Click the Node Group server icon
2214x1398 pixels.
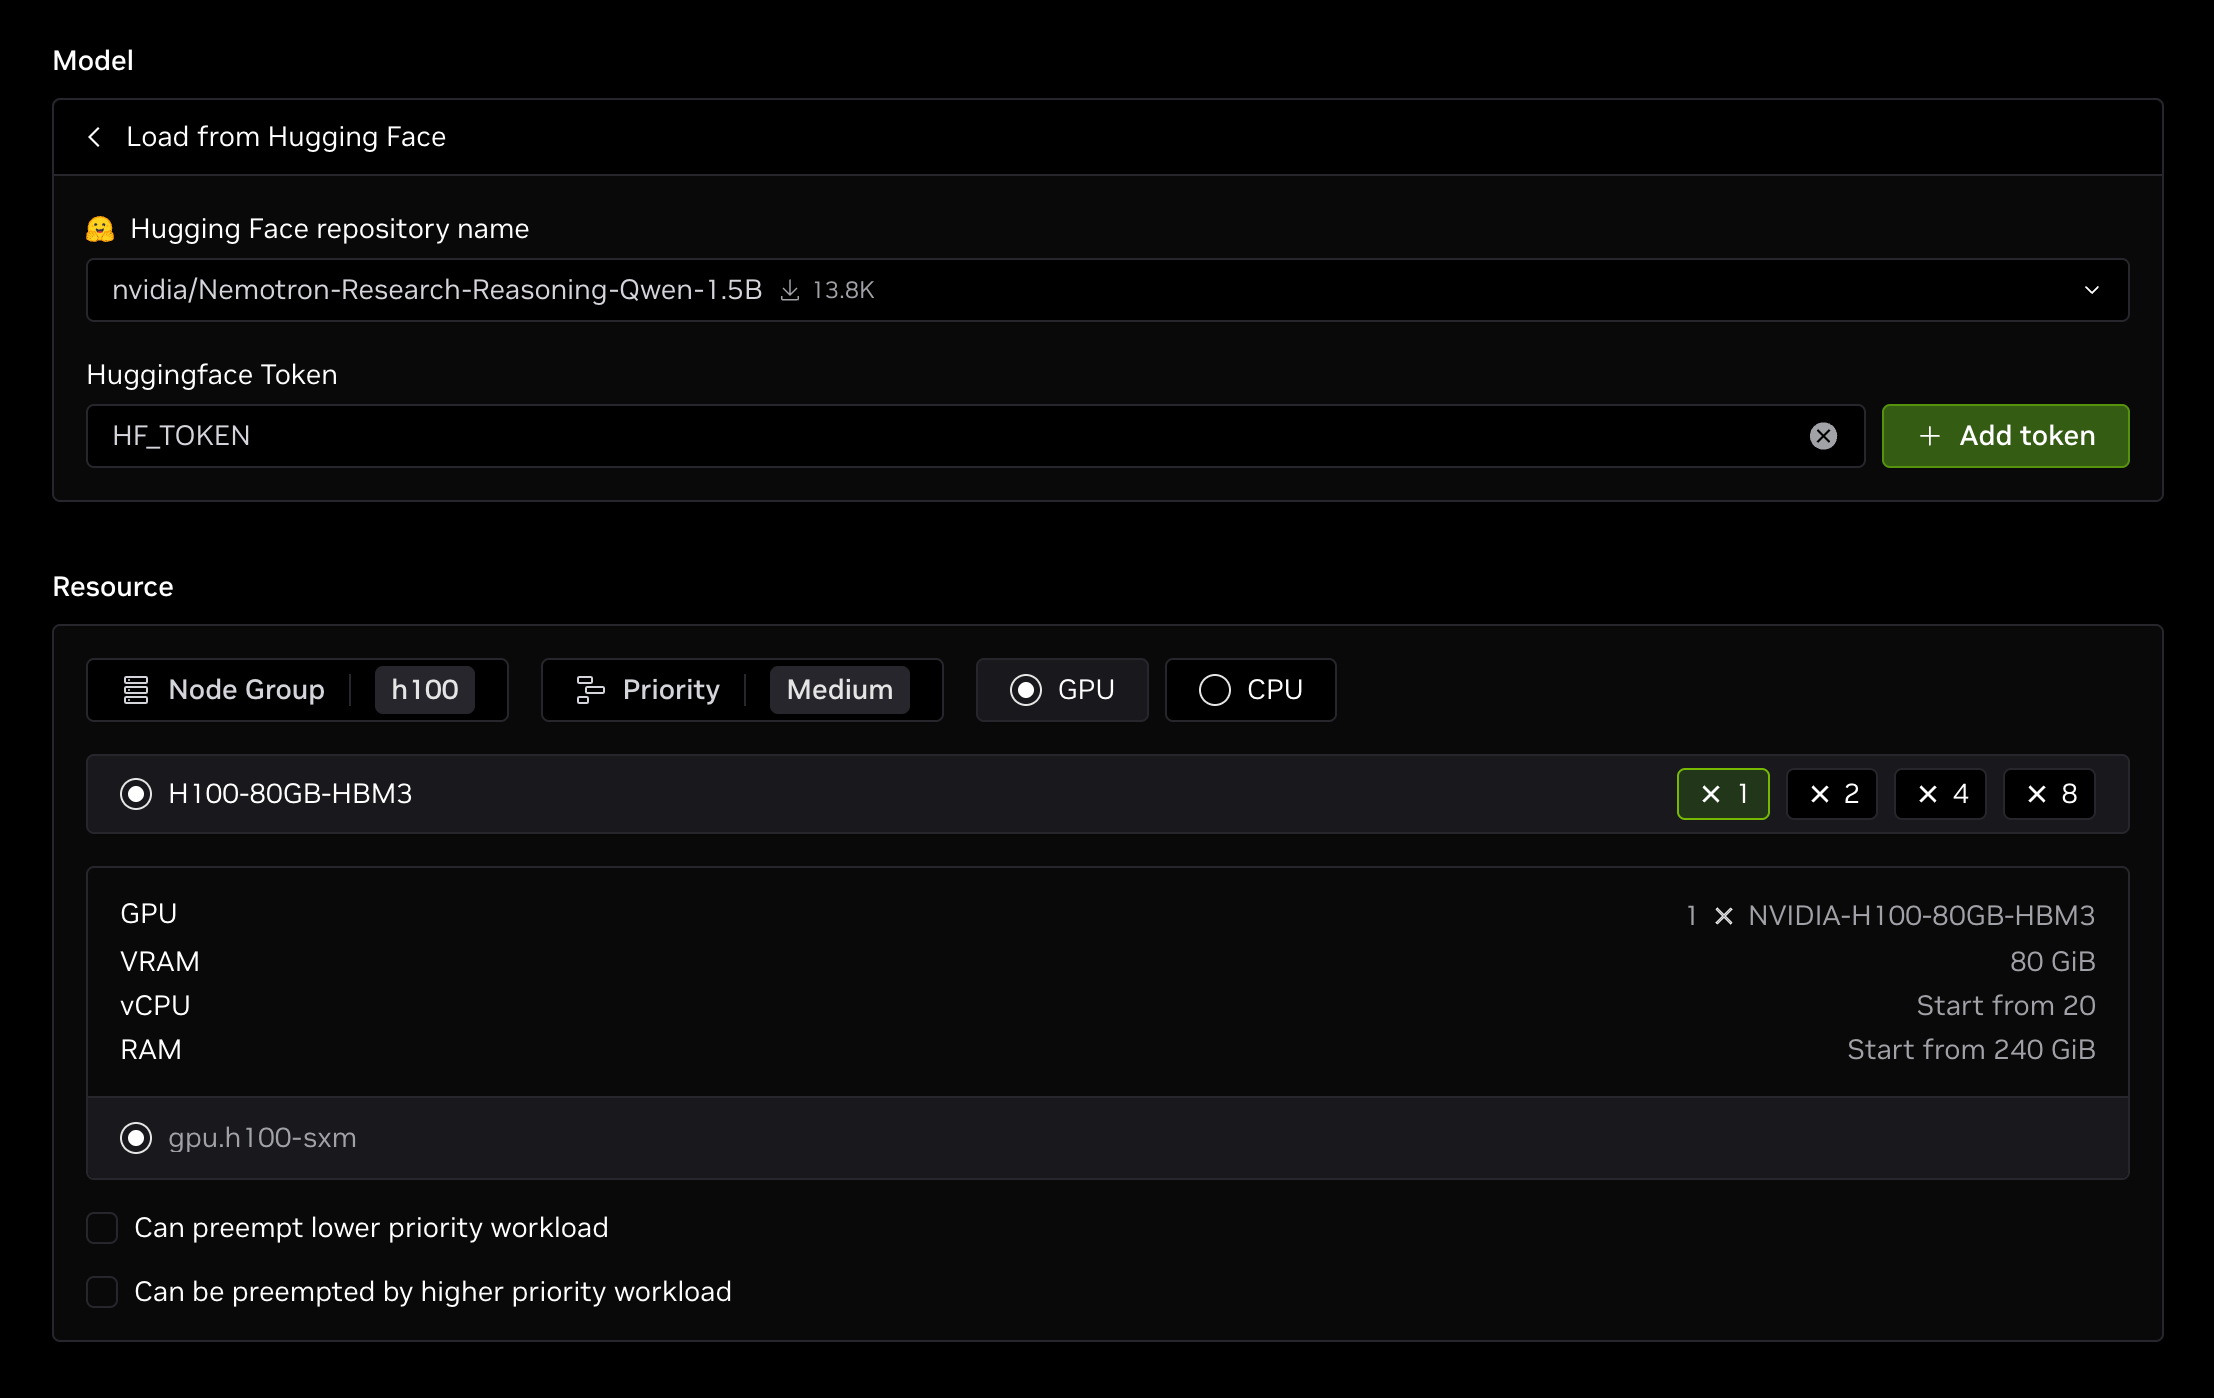[x=136, y=690]
